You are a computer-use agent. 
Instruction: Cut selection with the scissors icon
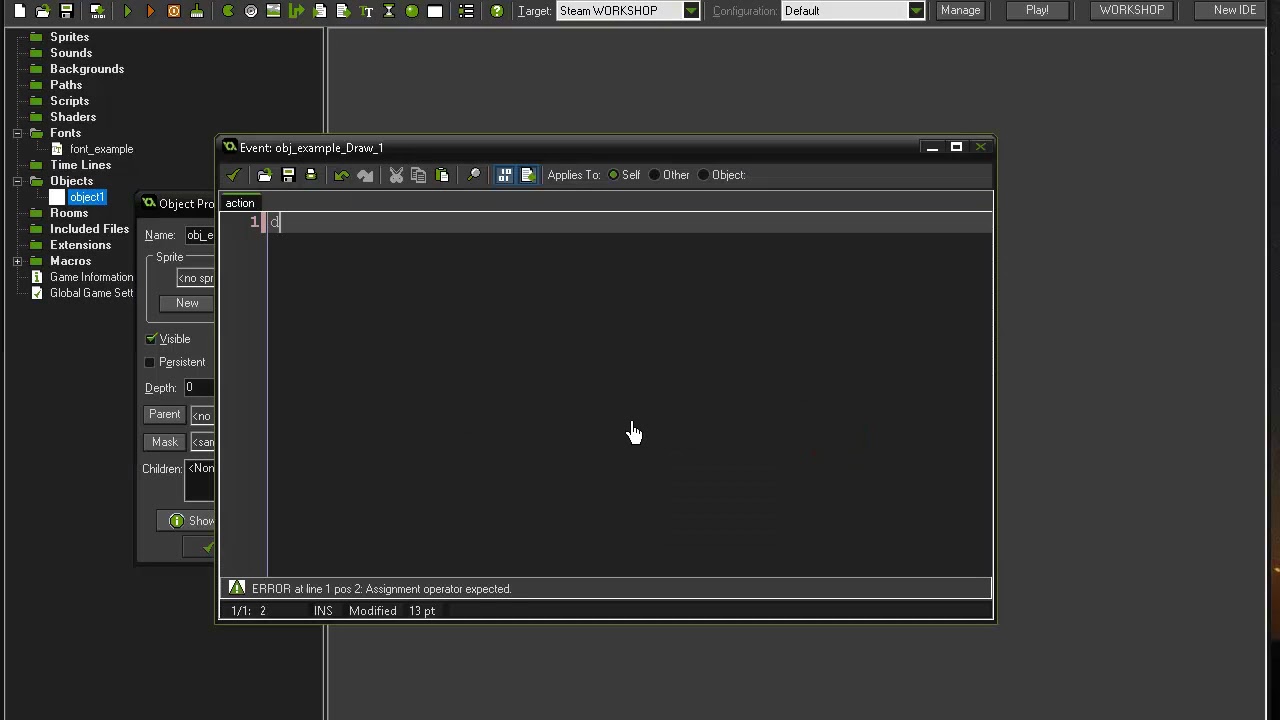click(396, 175)
